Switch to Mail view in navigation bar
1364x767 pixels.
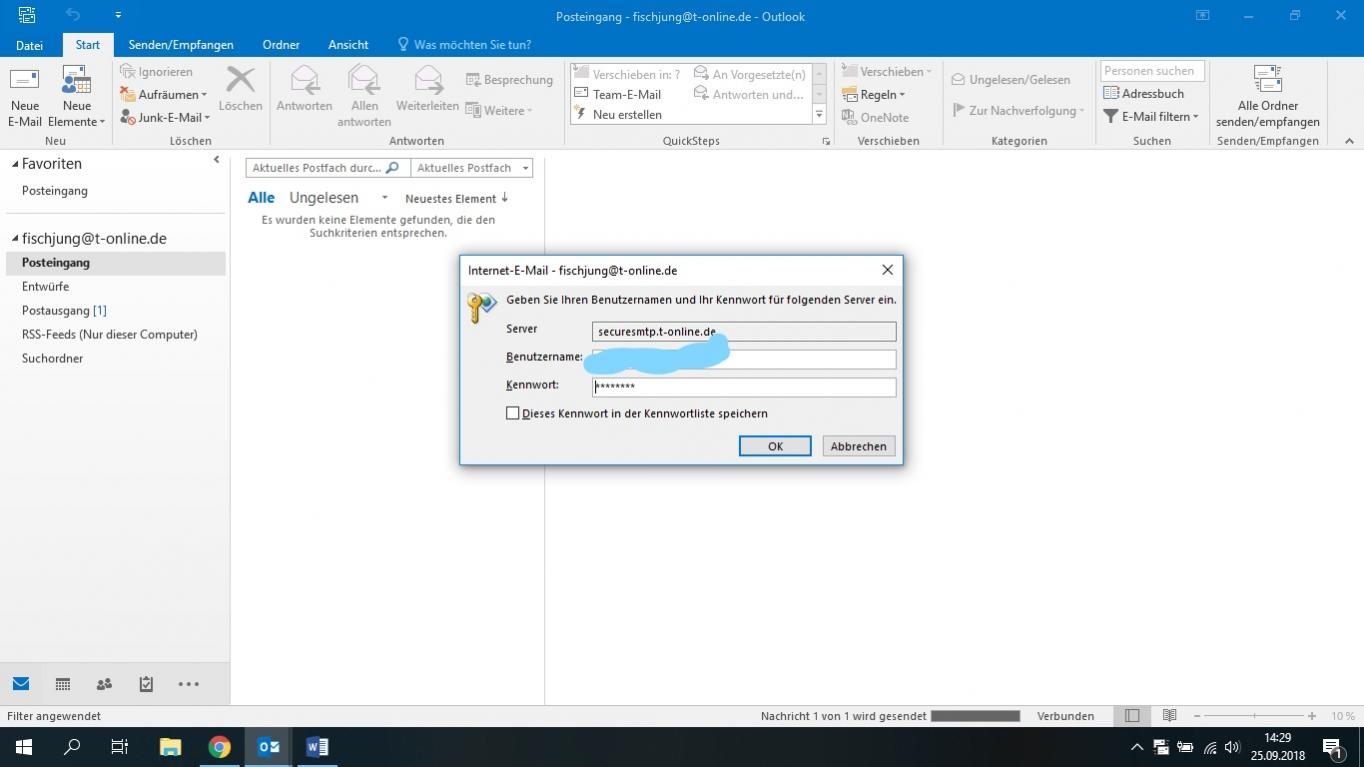[x=21, y=684]
